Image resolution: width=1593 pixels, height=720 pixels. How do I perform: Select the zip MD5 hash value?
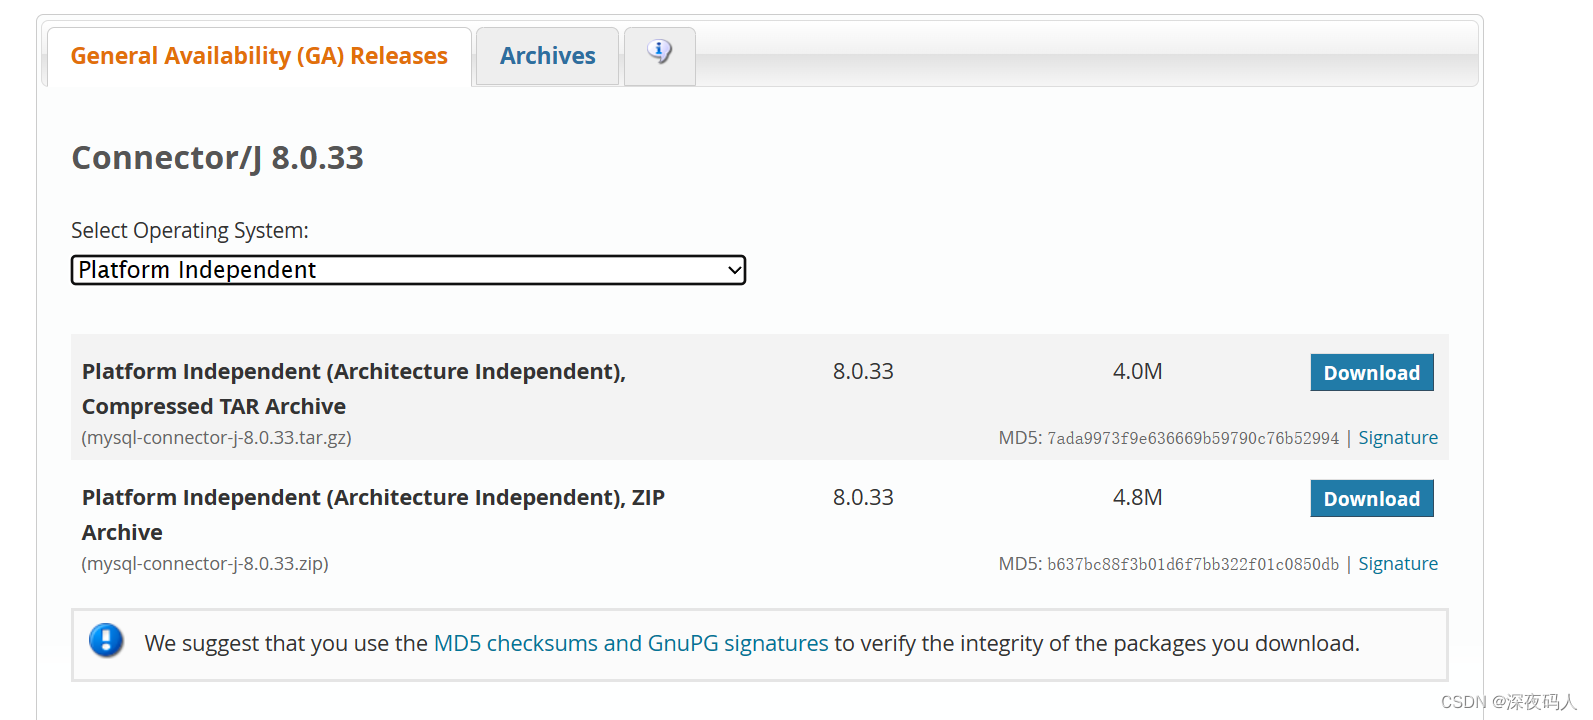1192,564
